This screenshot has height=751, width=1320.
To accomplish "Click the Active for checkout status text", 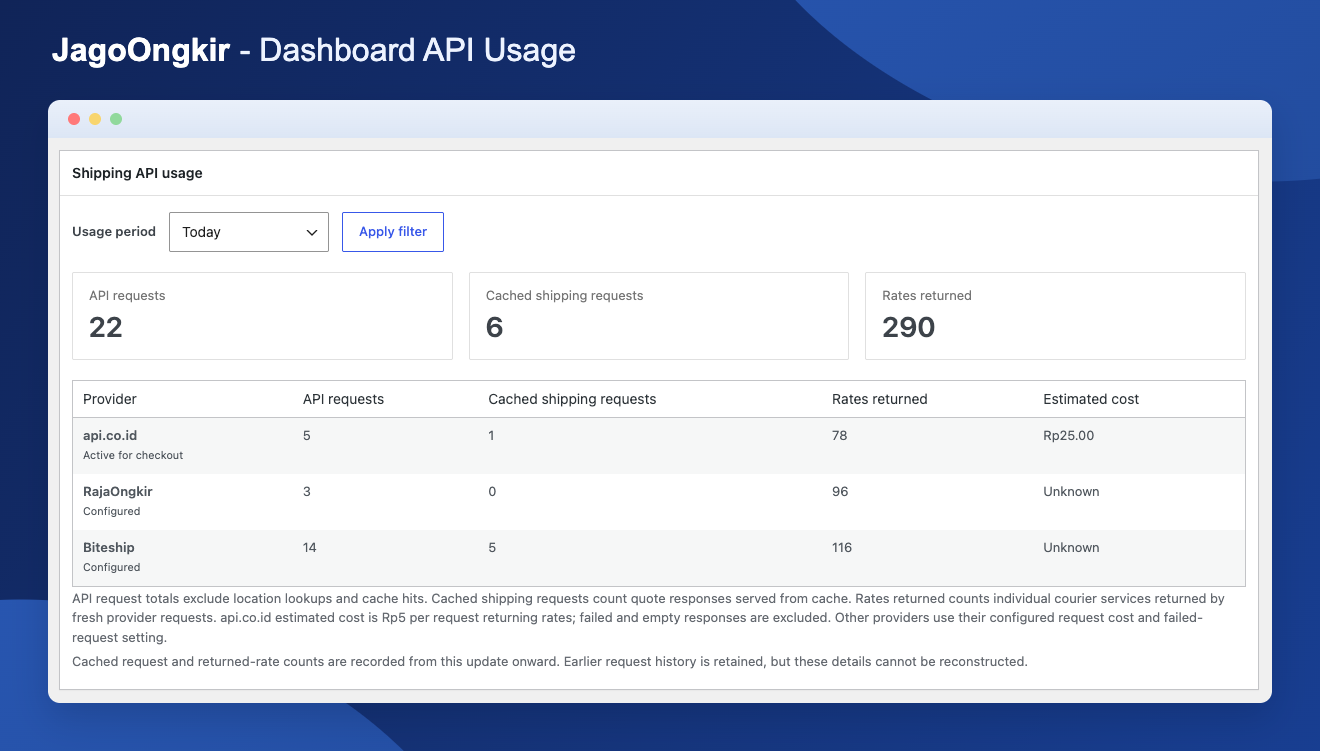I will [133, 455].
